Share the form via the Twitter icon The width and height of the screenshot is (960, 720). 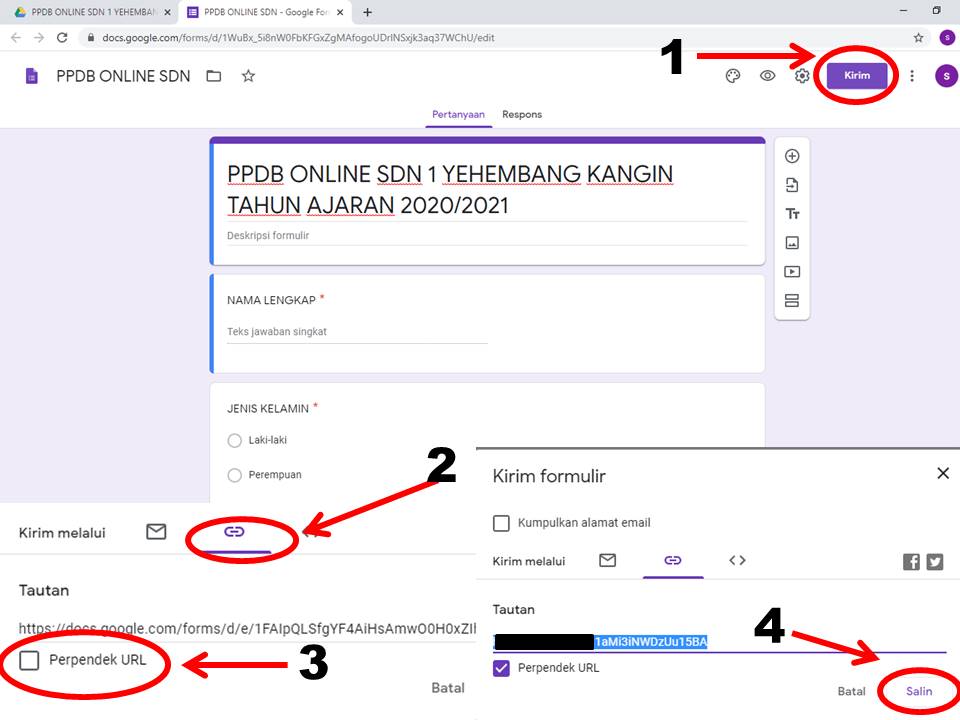coord(934,561)
